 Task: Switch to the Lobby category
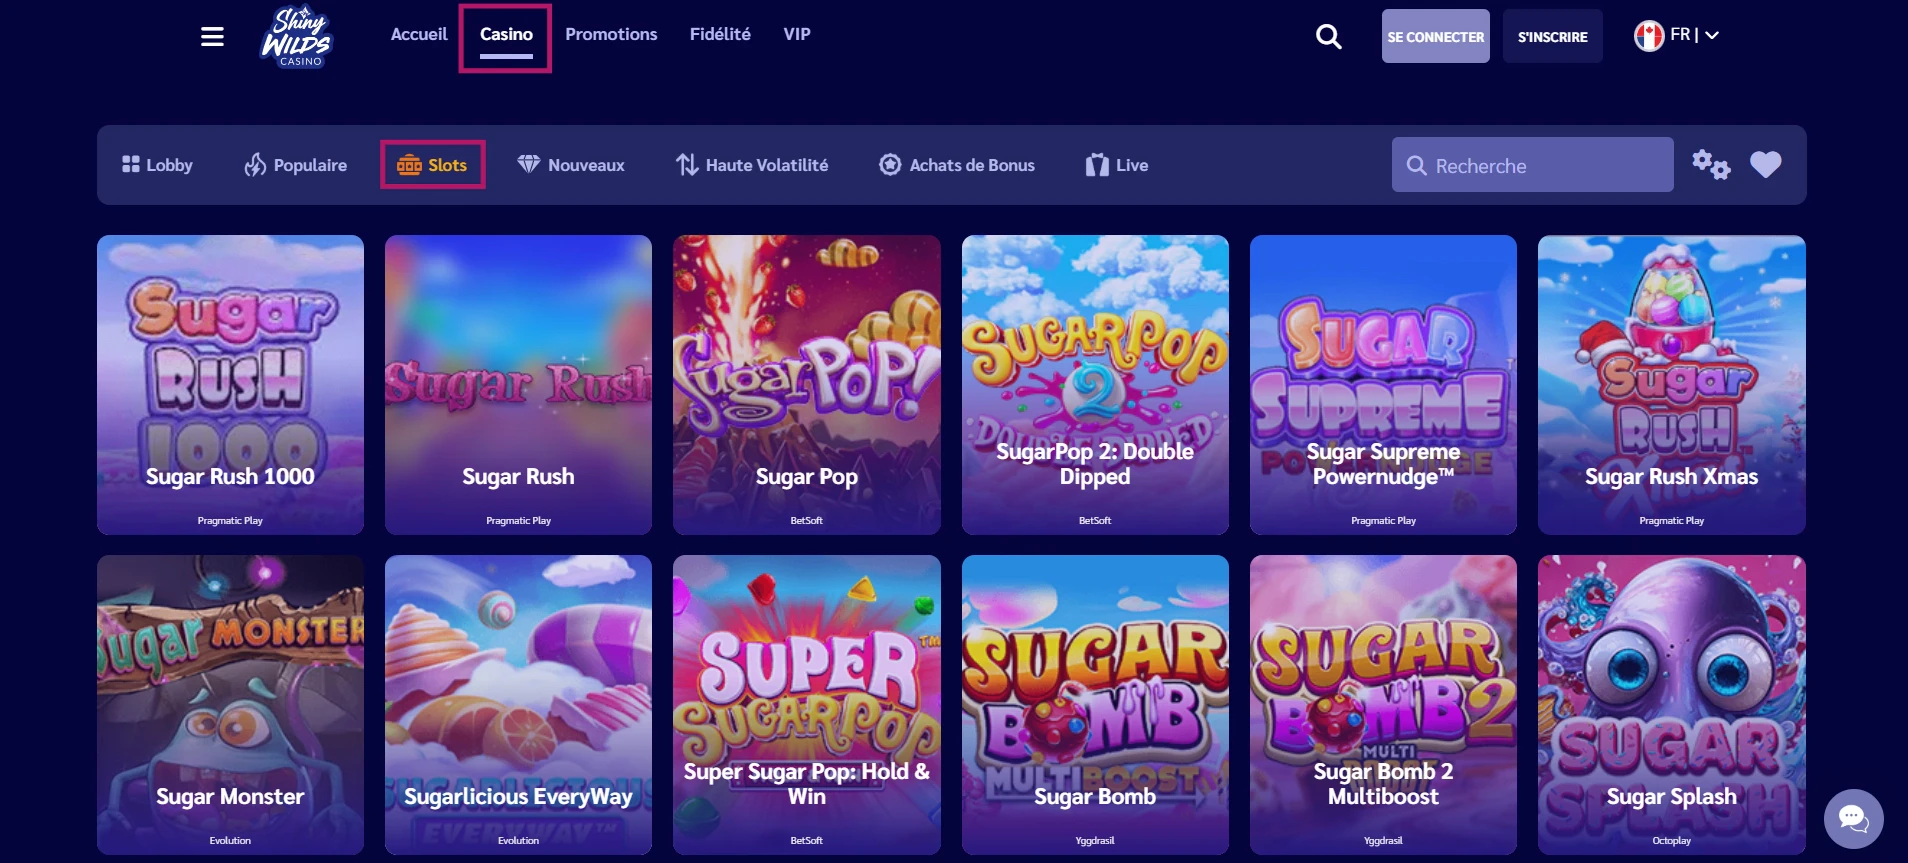pos(157,165)
